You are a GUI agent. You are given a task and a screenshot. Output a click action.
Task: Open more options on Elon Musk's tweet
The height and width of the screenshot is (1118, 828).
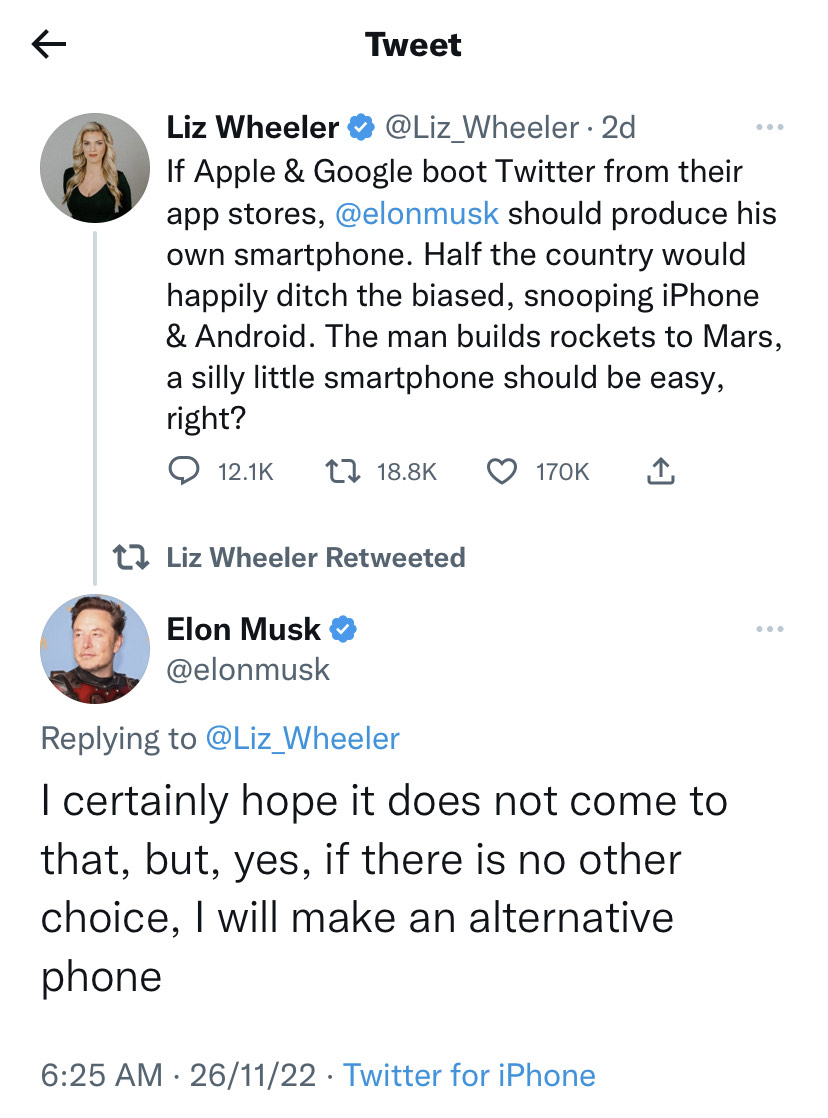point(769,629)
